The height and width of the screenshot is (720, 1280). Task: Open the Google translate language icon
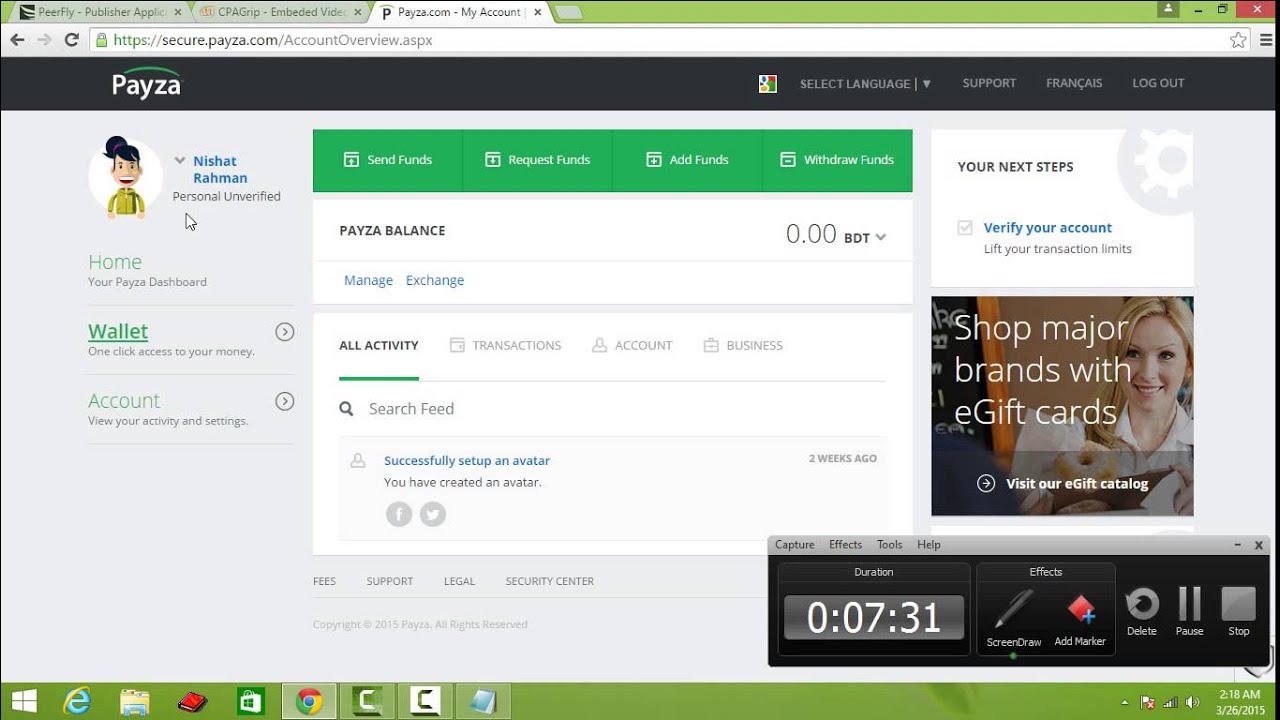(x=768, y=84)
